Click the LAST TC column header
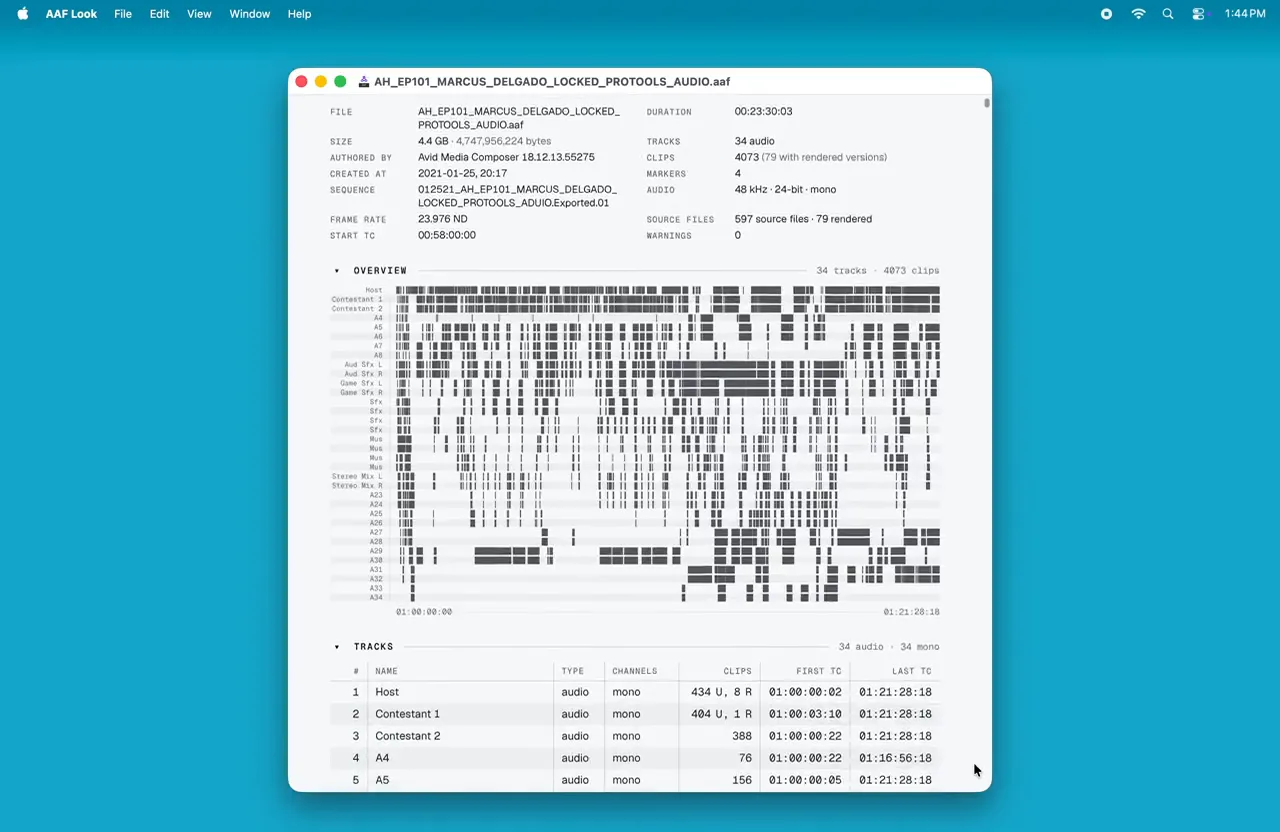The image size is (1280, 832). (x=911, y=671)
